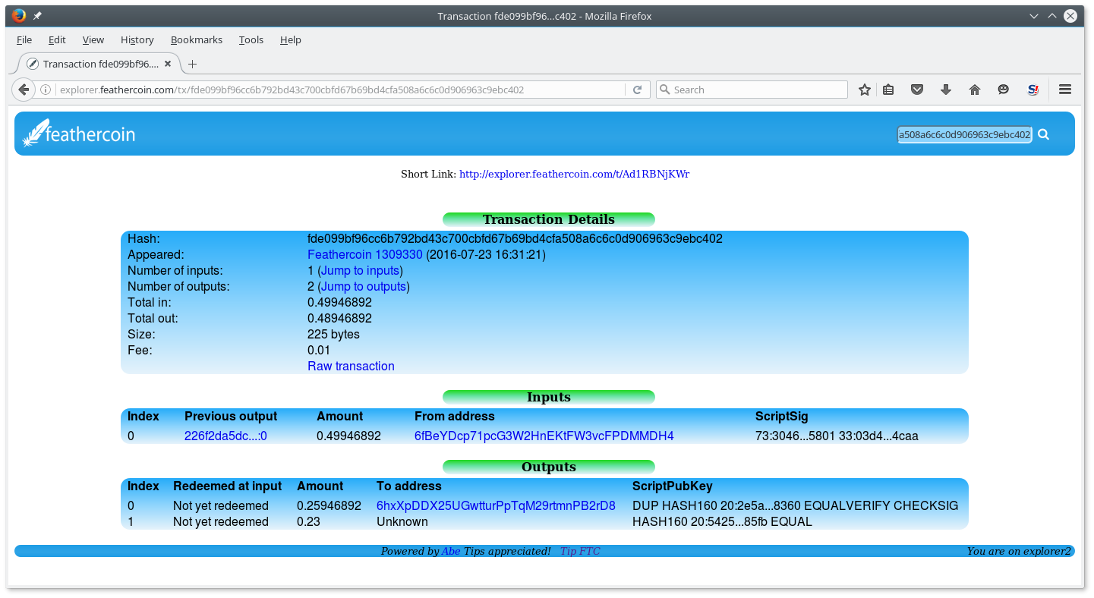Open the To address 6hxXpDDX25UGwtturPpTqM29rtmnPB2rD8 link
This screenshot has height=598, width=1094.
click(496, 506)
